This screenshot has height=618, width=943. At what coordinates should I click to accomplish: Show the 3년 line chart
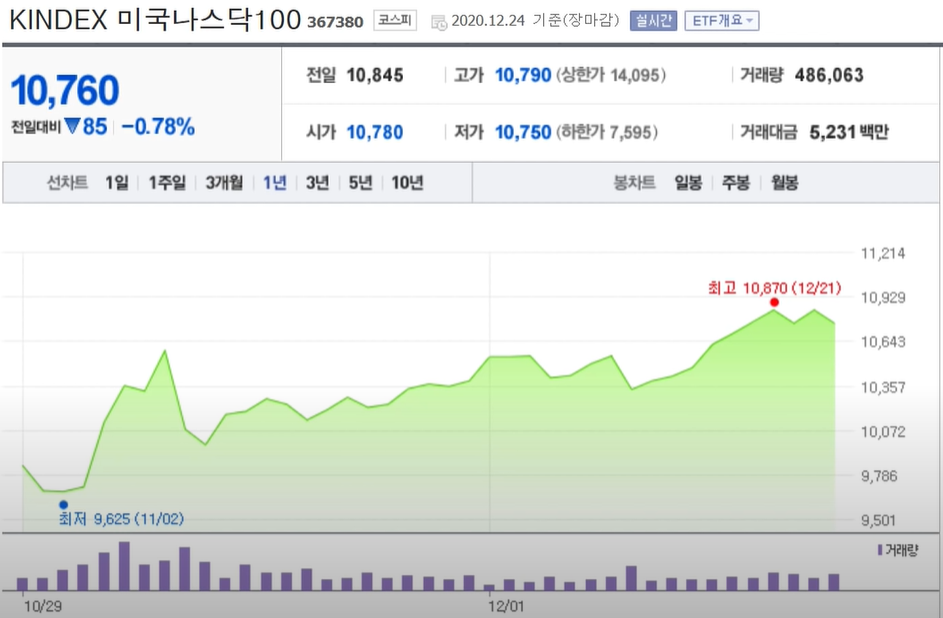pos(317,182)
